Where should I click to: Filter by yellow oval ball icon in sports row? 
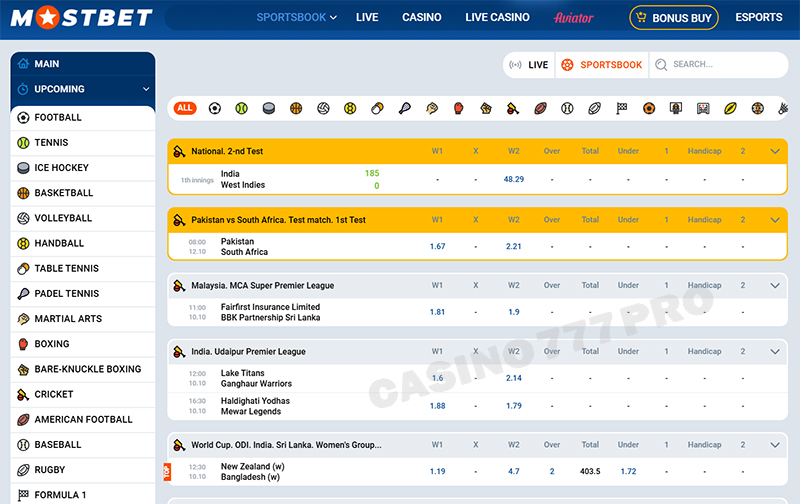pyautogui.click(x=730, y=108)
